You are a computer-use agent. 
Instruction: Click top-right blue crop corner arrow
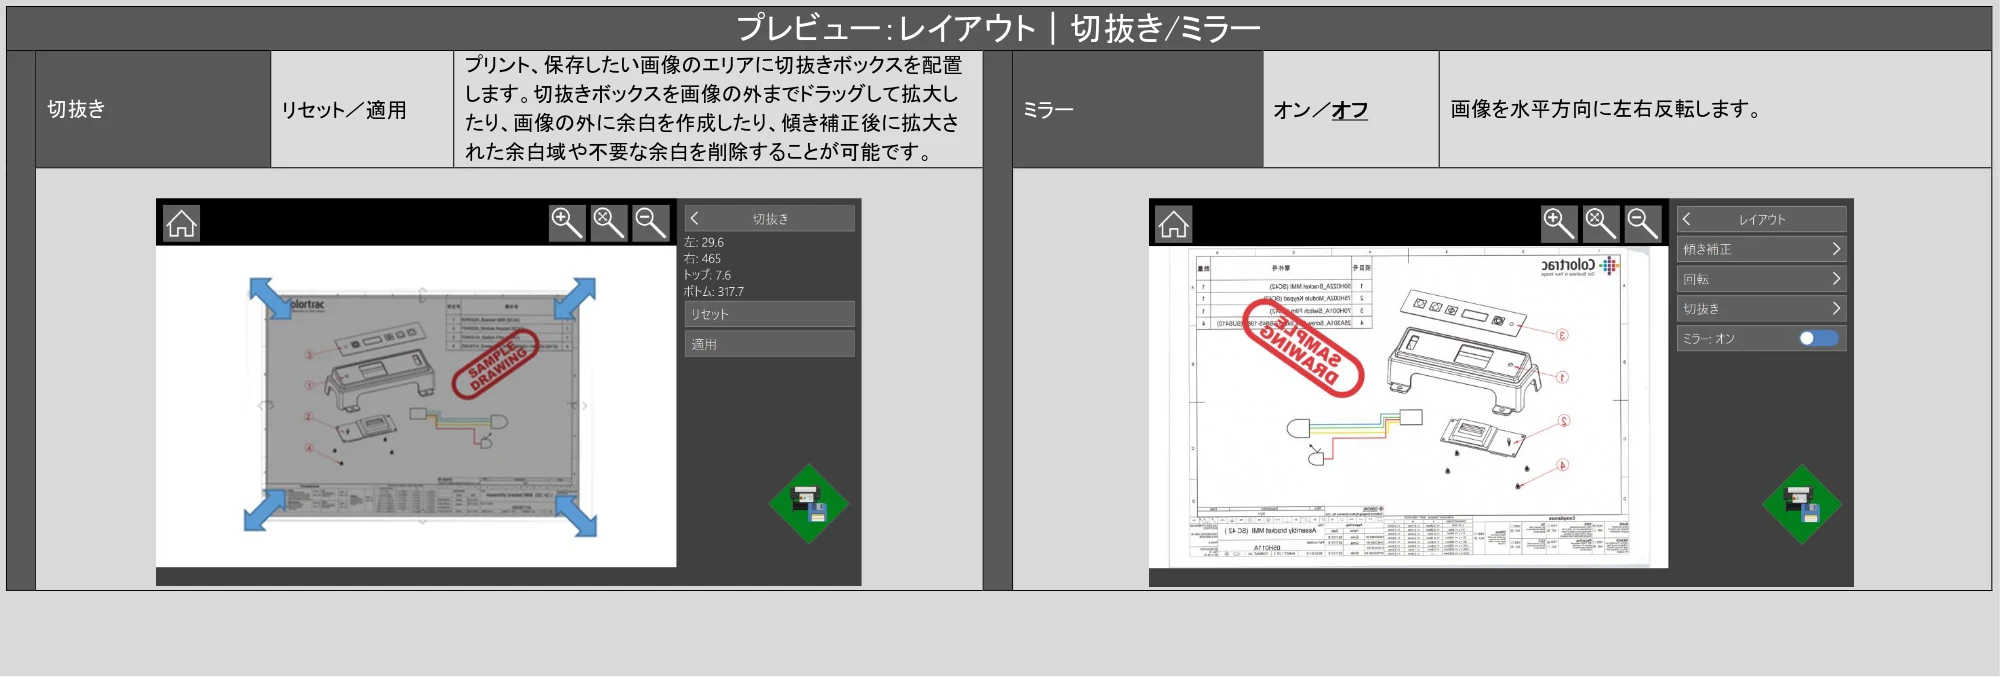tap(574, 299)
